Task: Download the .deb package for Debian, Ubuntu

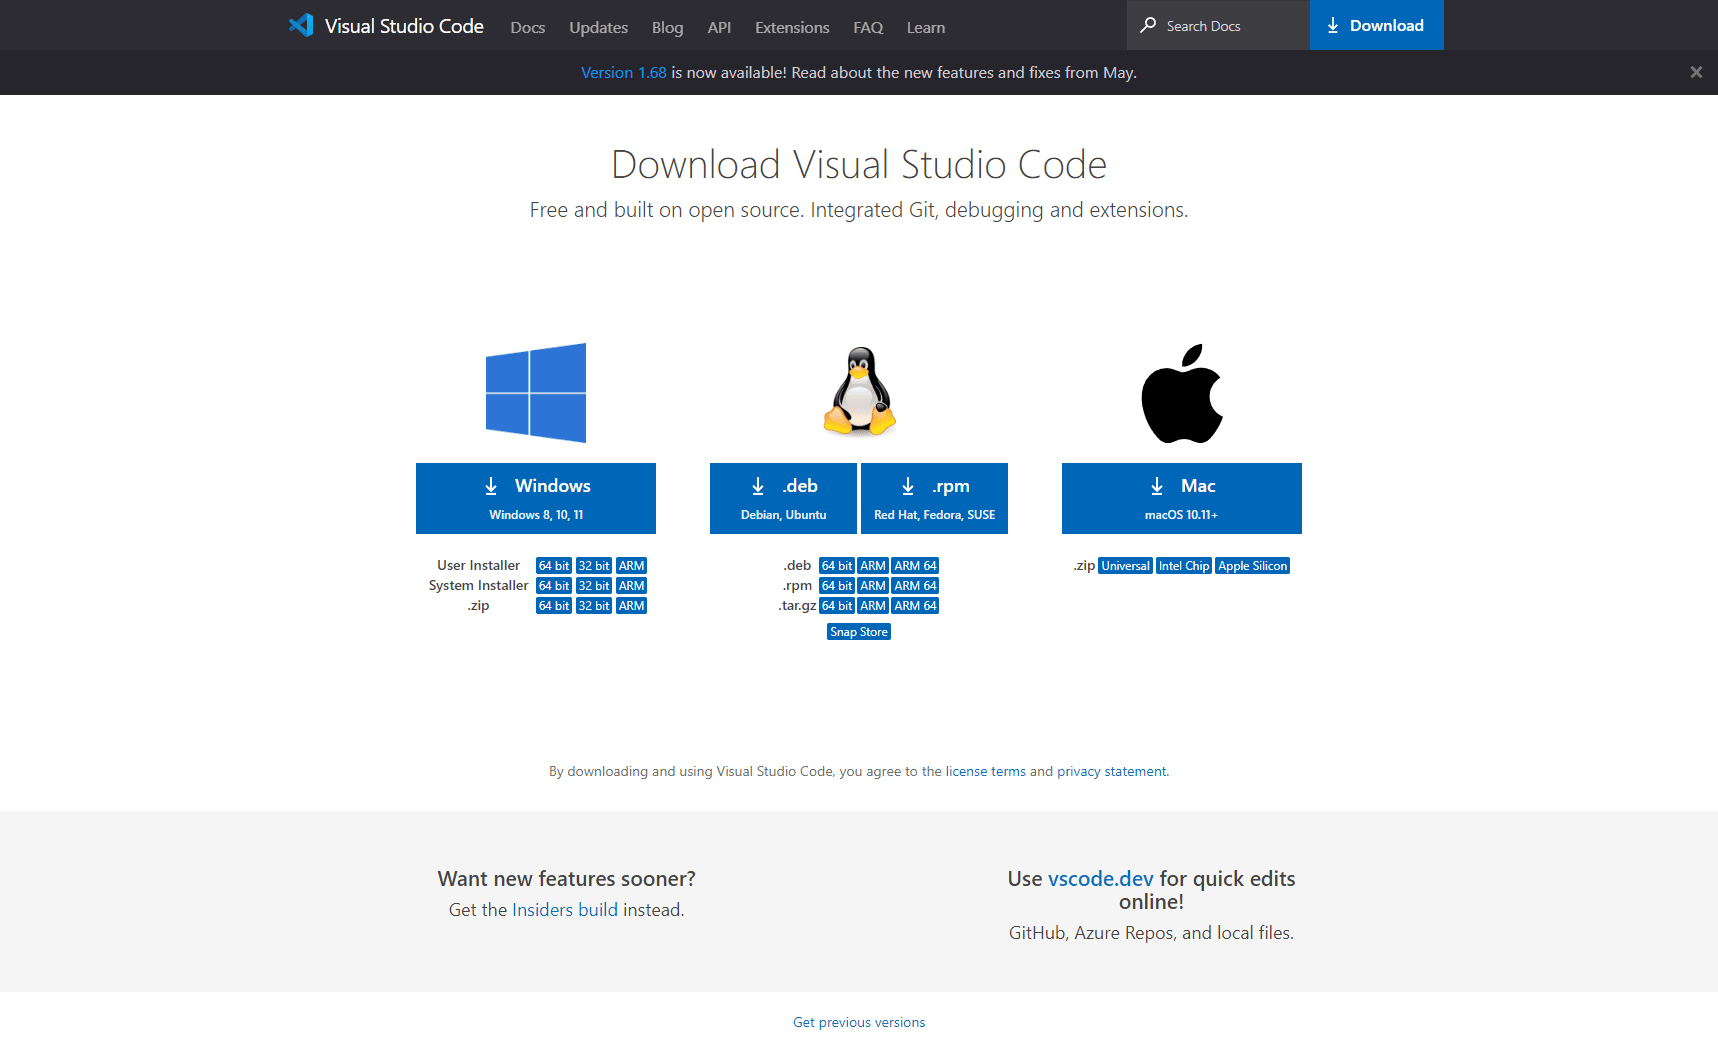Action: tap(783, 498)
